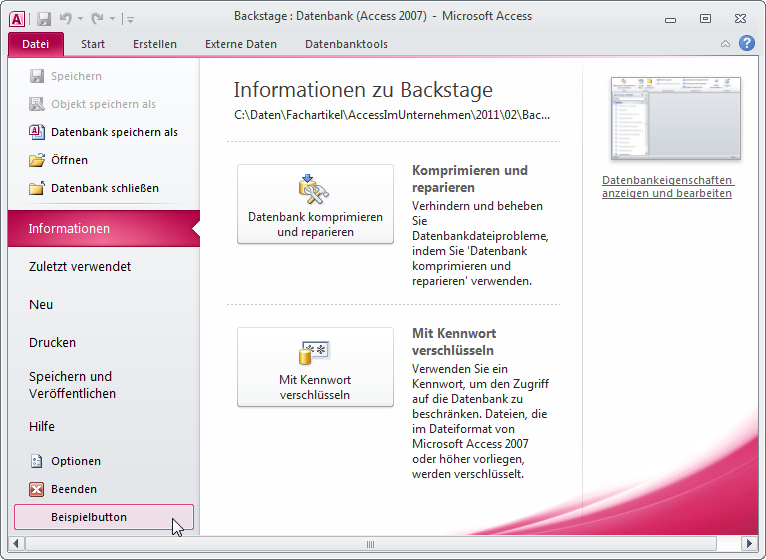Open Microsoft Access Help via question mark icon
766x560 pixels.
point(746,43)
